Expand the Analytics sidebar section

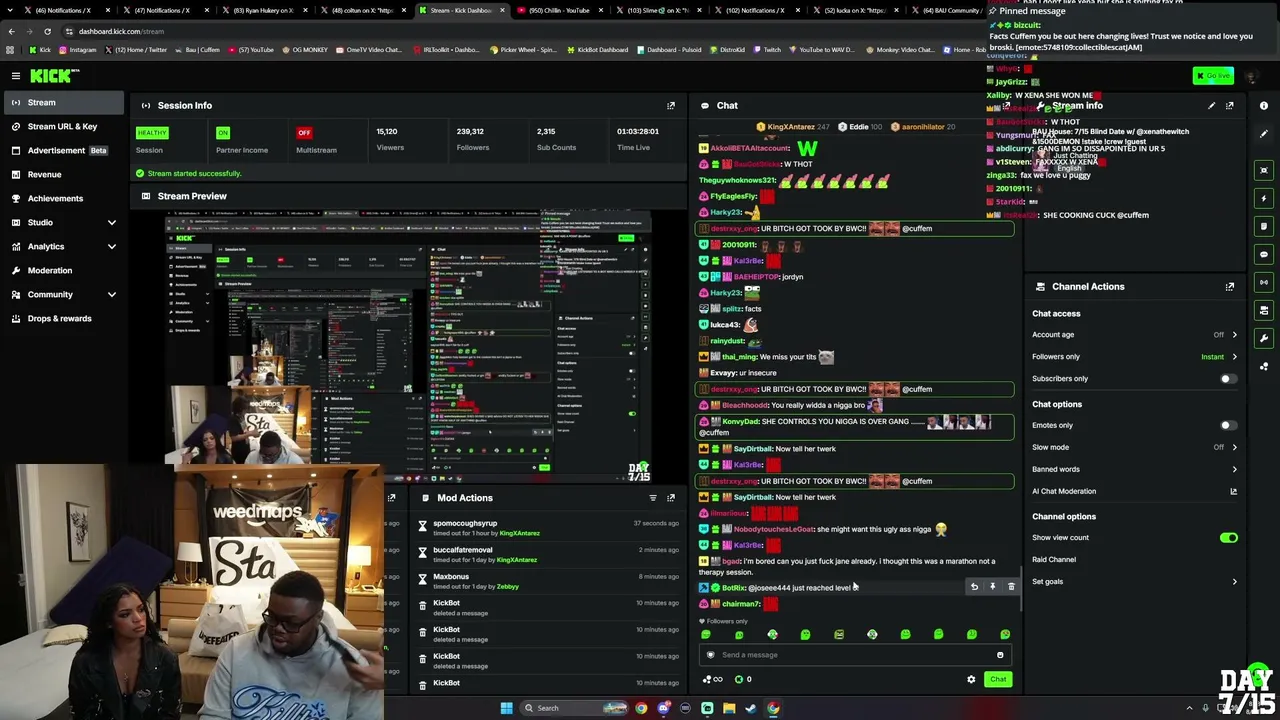pyautogui.click(x=111, y=246)
